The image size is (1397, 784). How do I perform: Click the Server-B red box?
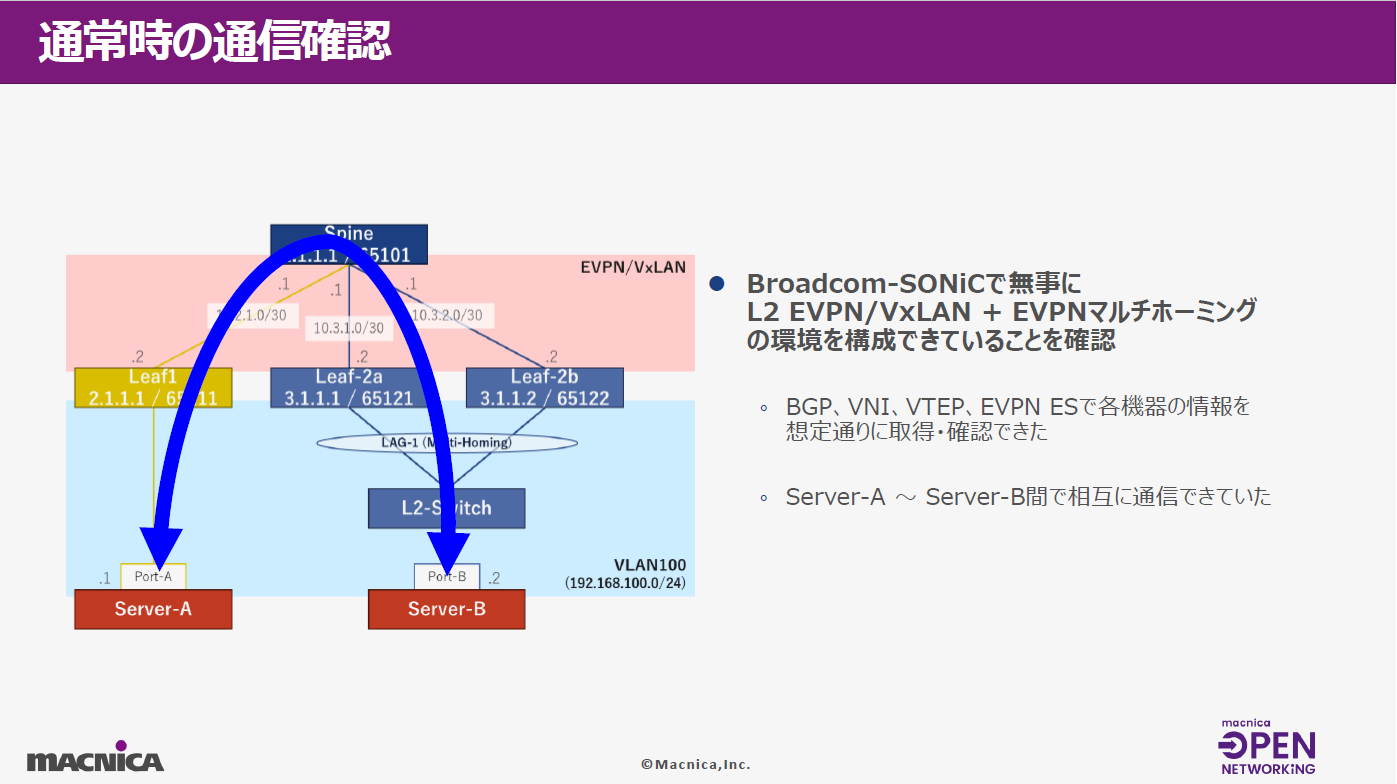click(x=447, y=609)
